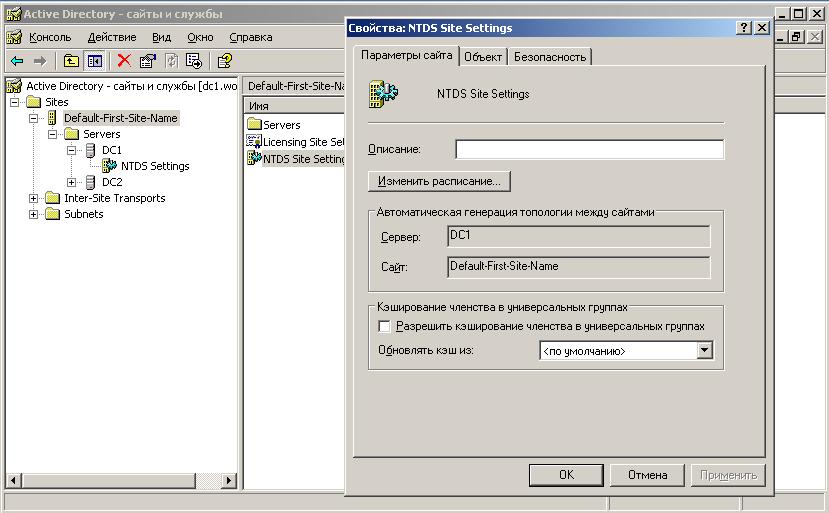Select Subnets label in tree
Screen dimensions: 829x513
tap(84, 214)
